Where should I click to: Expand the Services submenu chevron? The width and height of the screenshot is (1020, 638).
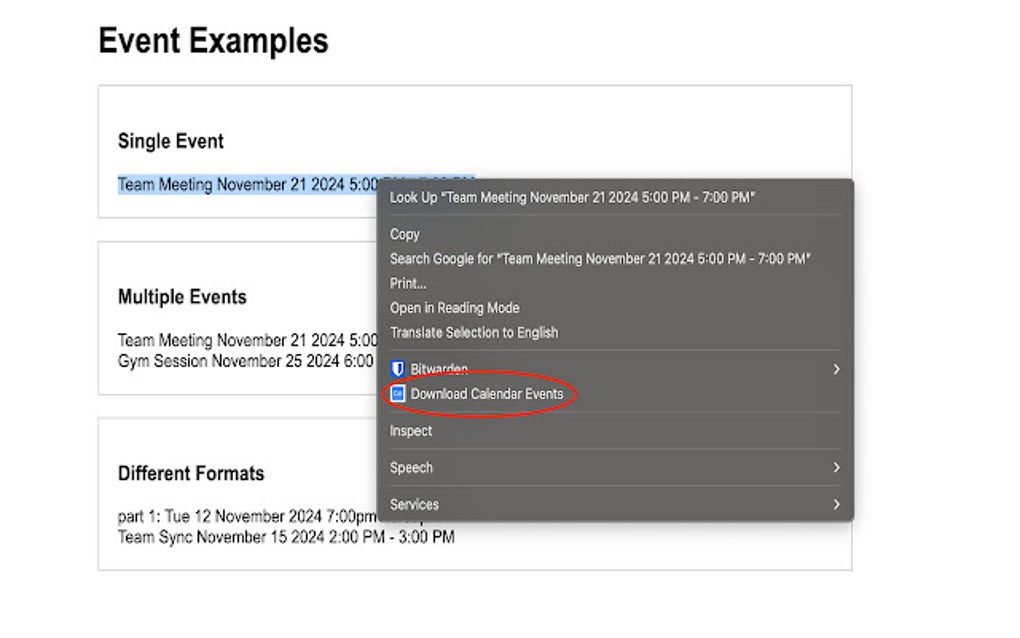[x=836, y=504]
